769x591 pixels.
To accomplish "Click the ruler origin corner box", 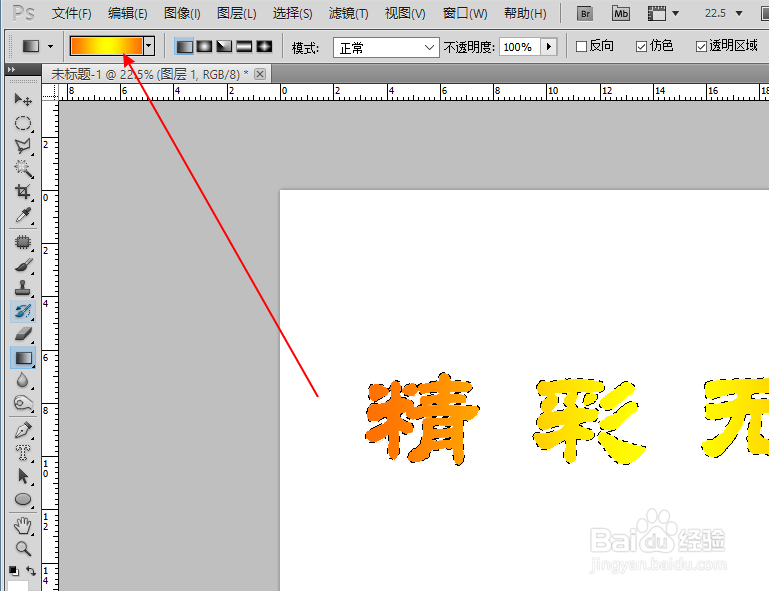I will [x=50, y=92].
